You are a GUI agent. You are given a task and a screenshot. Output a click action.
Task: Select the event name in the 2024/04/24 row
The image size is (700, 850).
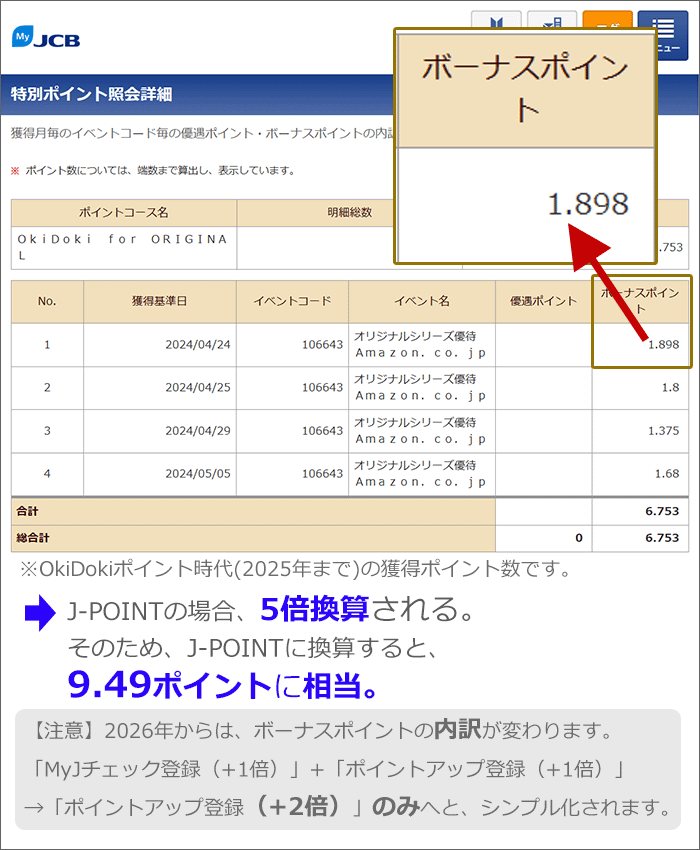422,345
